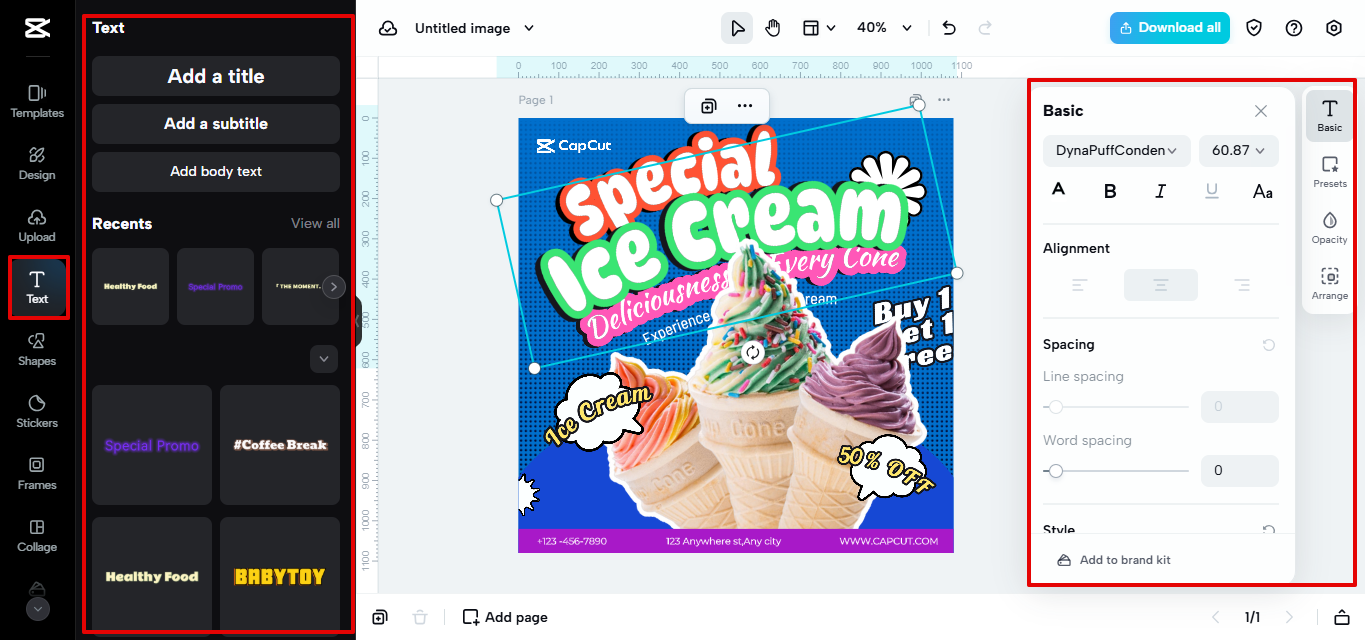1365x640 pixels.
Task: Choose Healthy Food recent text preset
Action: coord(131,287)
